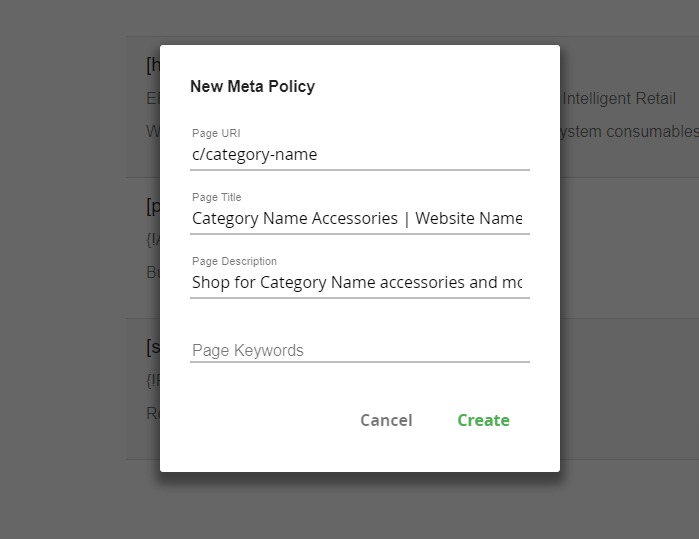699x539 pixels.
Task: Create the new meta policy
Action: (483, 420)
